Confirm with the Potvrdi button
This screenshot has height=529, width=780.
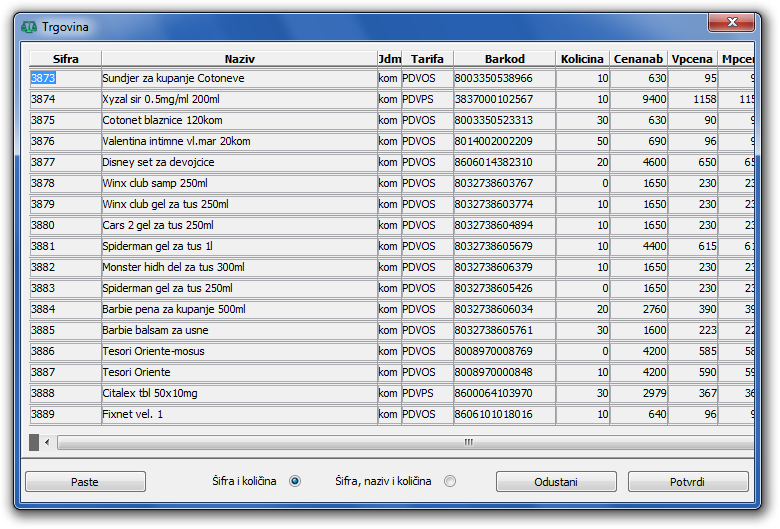(688, 482)
